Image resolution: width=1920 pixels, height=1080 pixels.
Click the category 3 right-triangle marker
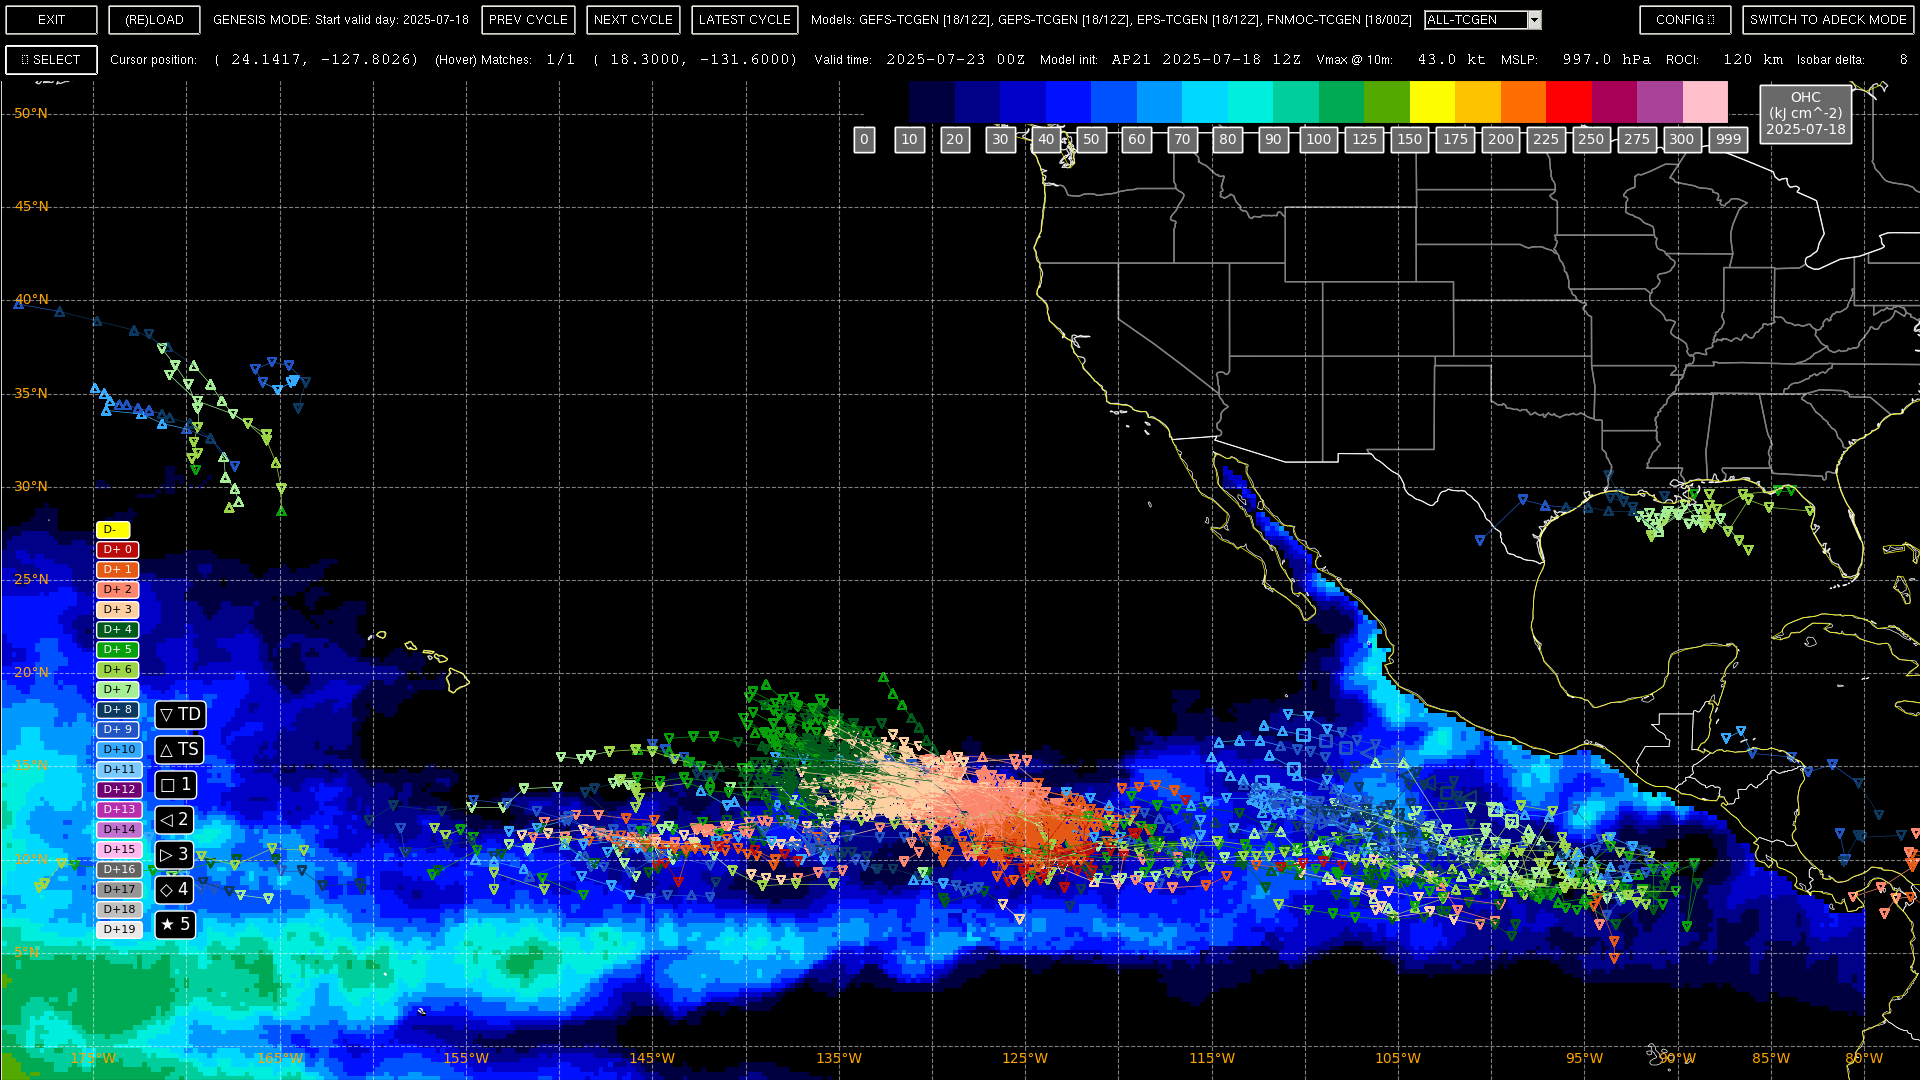tap(167, 855)
